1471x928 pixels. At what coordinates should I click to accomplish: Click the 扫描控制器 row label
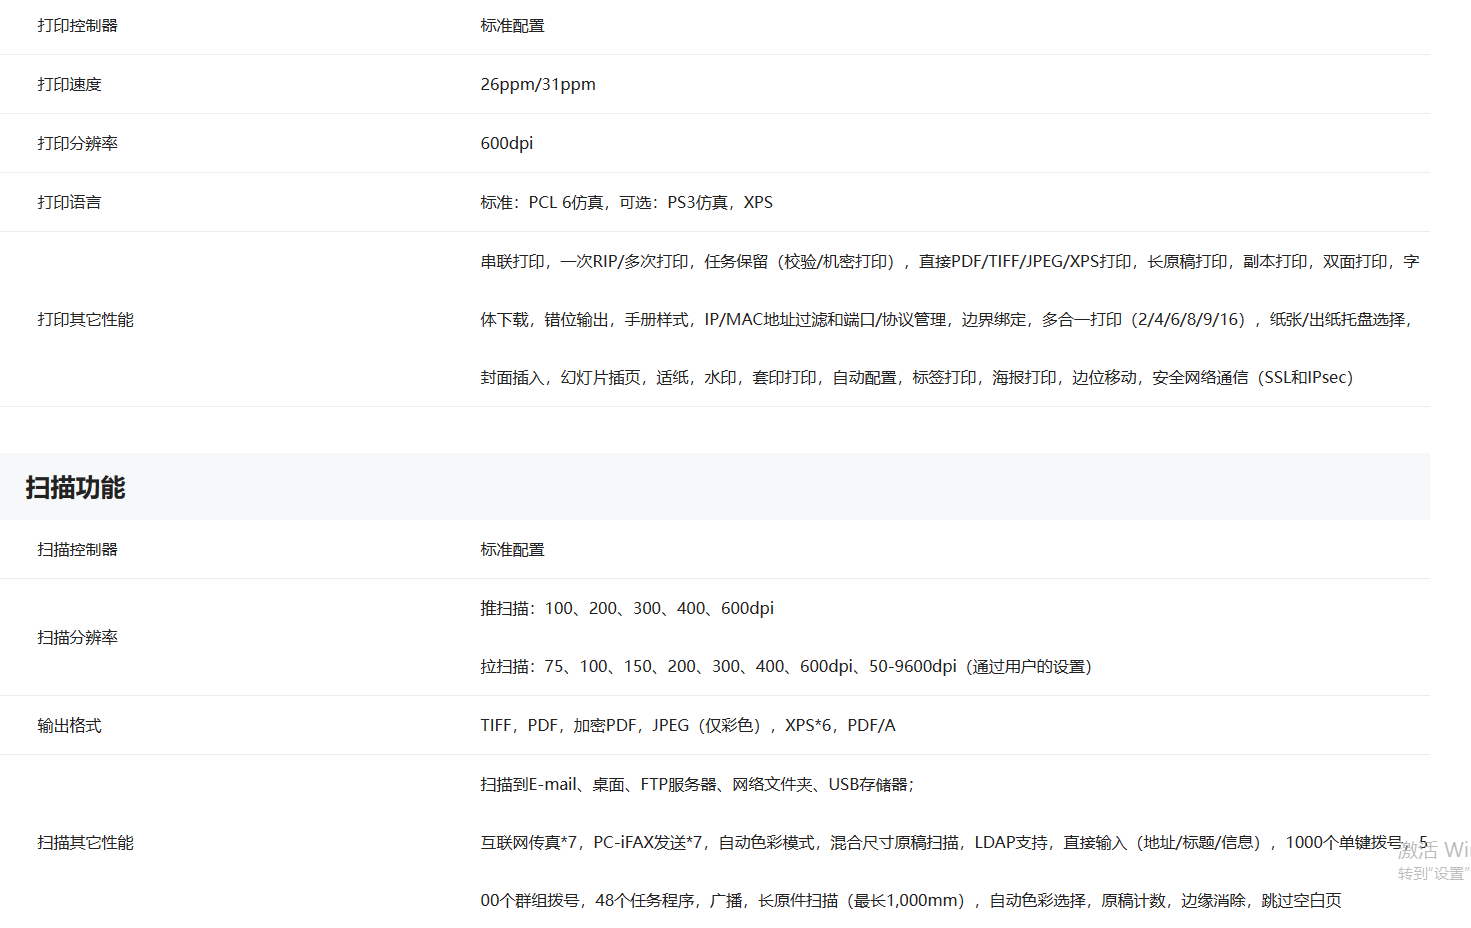click(77, 550)
